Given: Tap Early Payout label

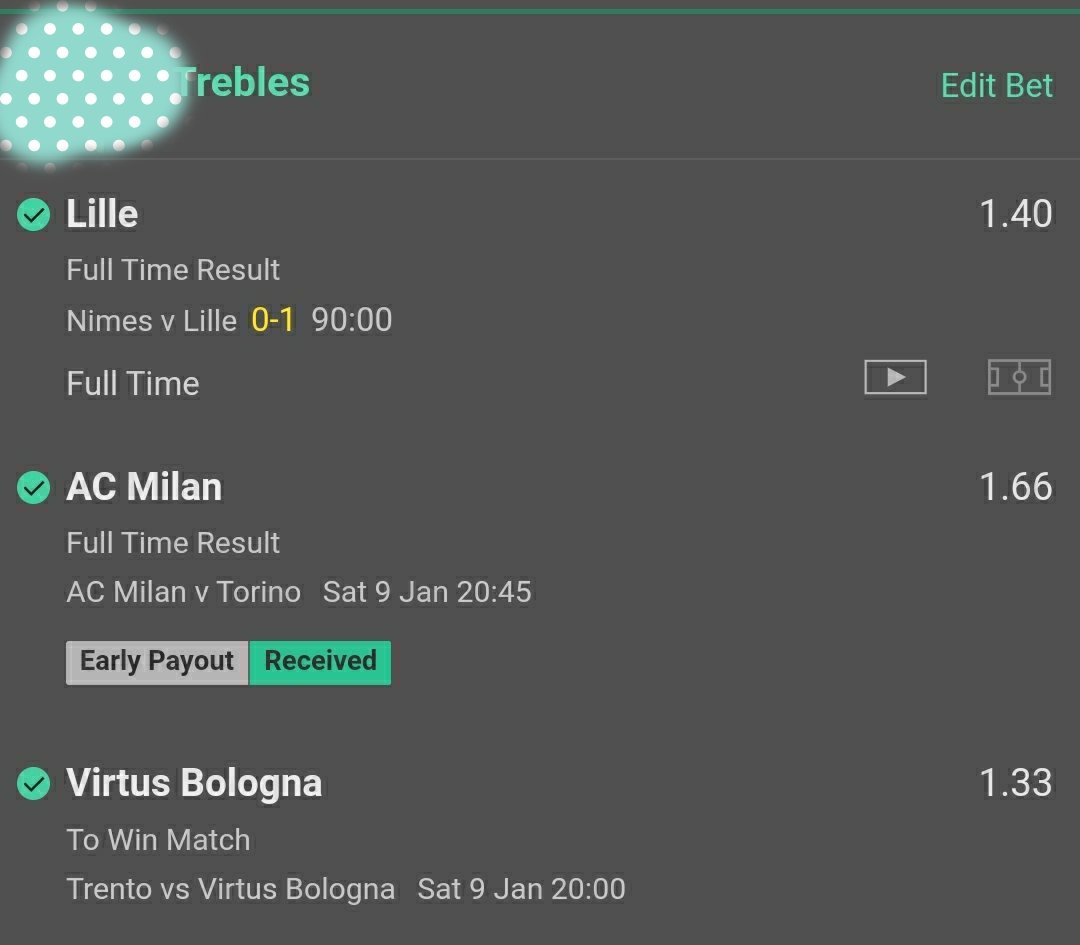Looking at the screenshot, I should (x=157, y=661).
